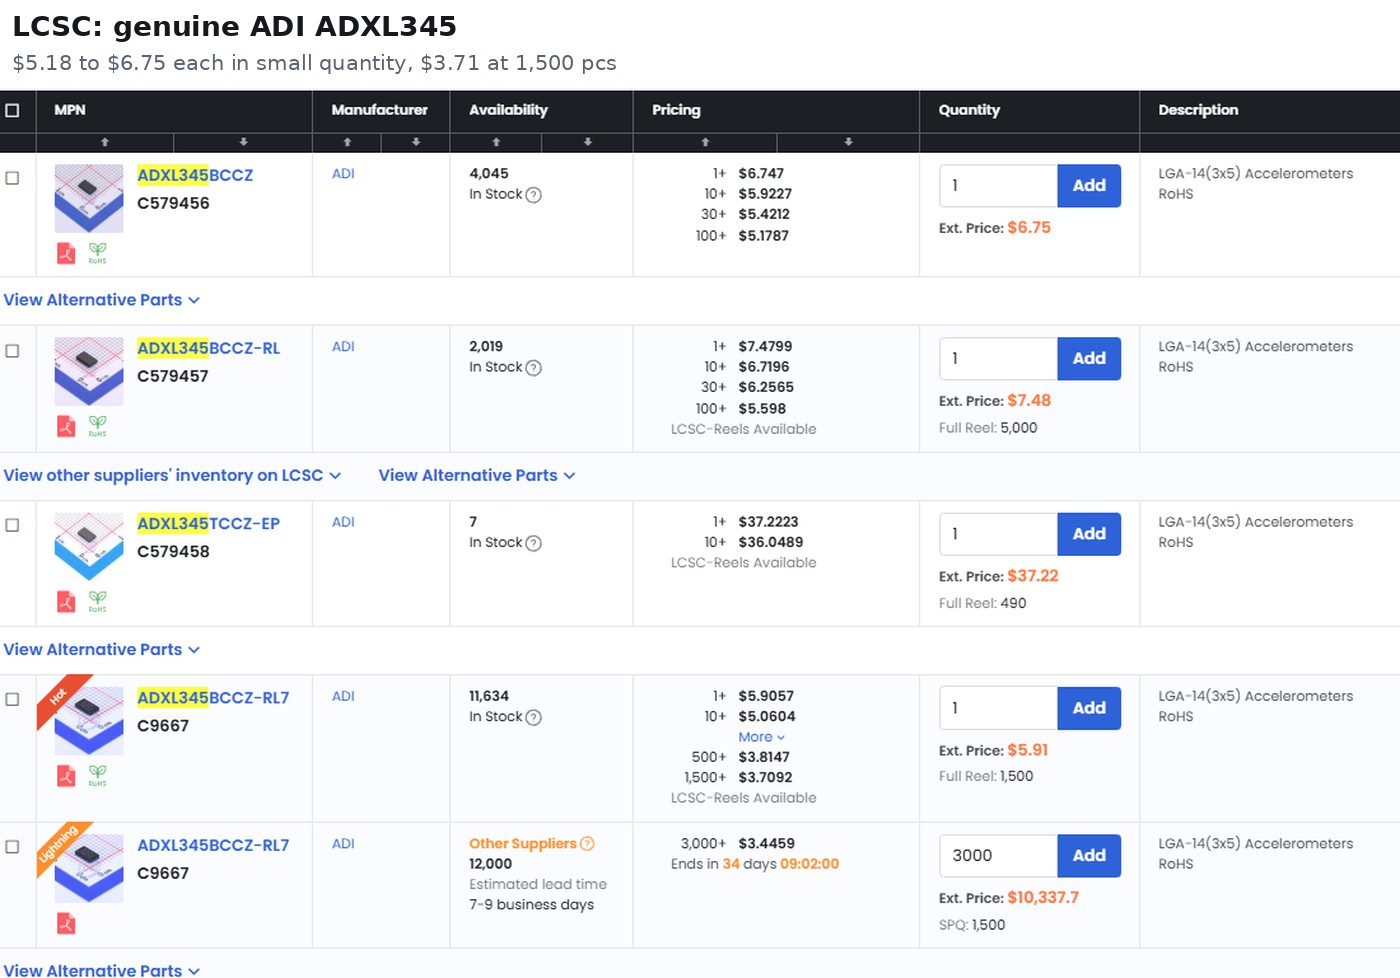Open ADXL345TCCZ-EP part number link
This screenshot has height=978, width=1400.
tap(208, 523)
